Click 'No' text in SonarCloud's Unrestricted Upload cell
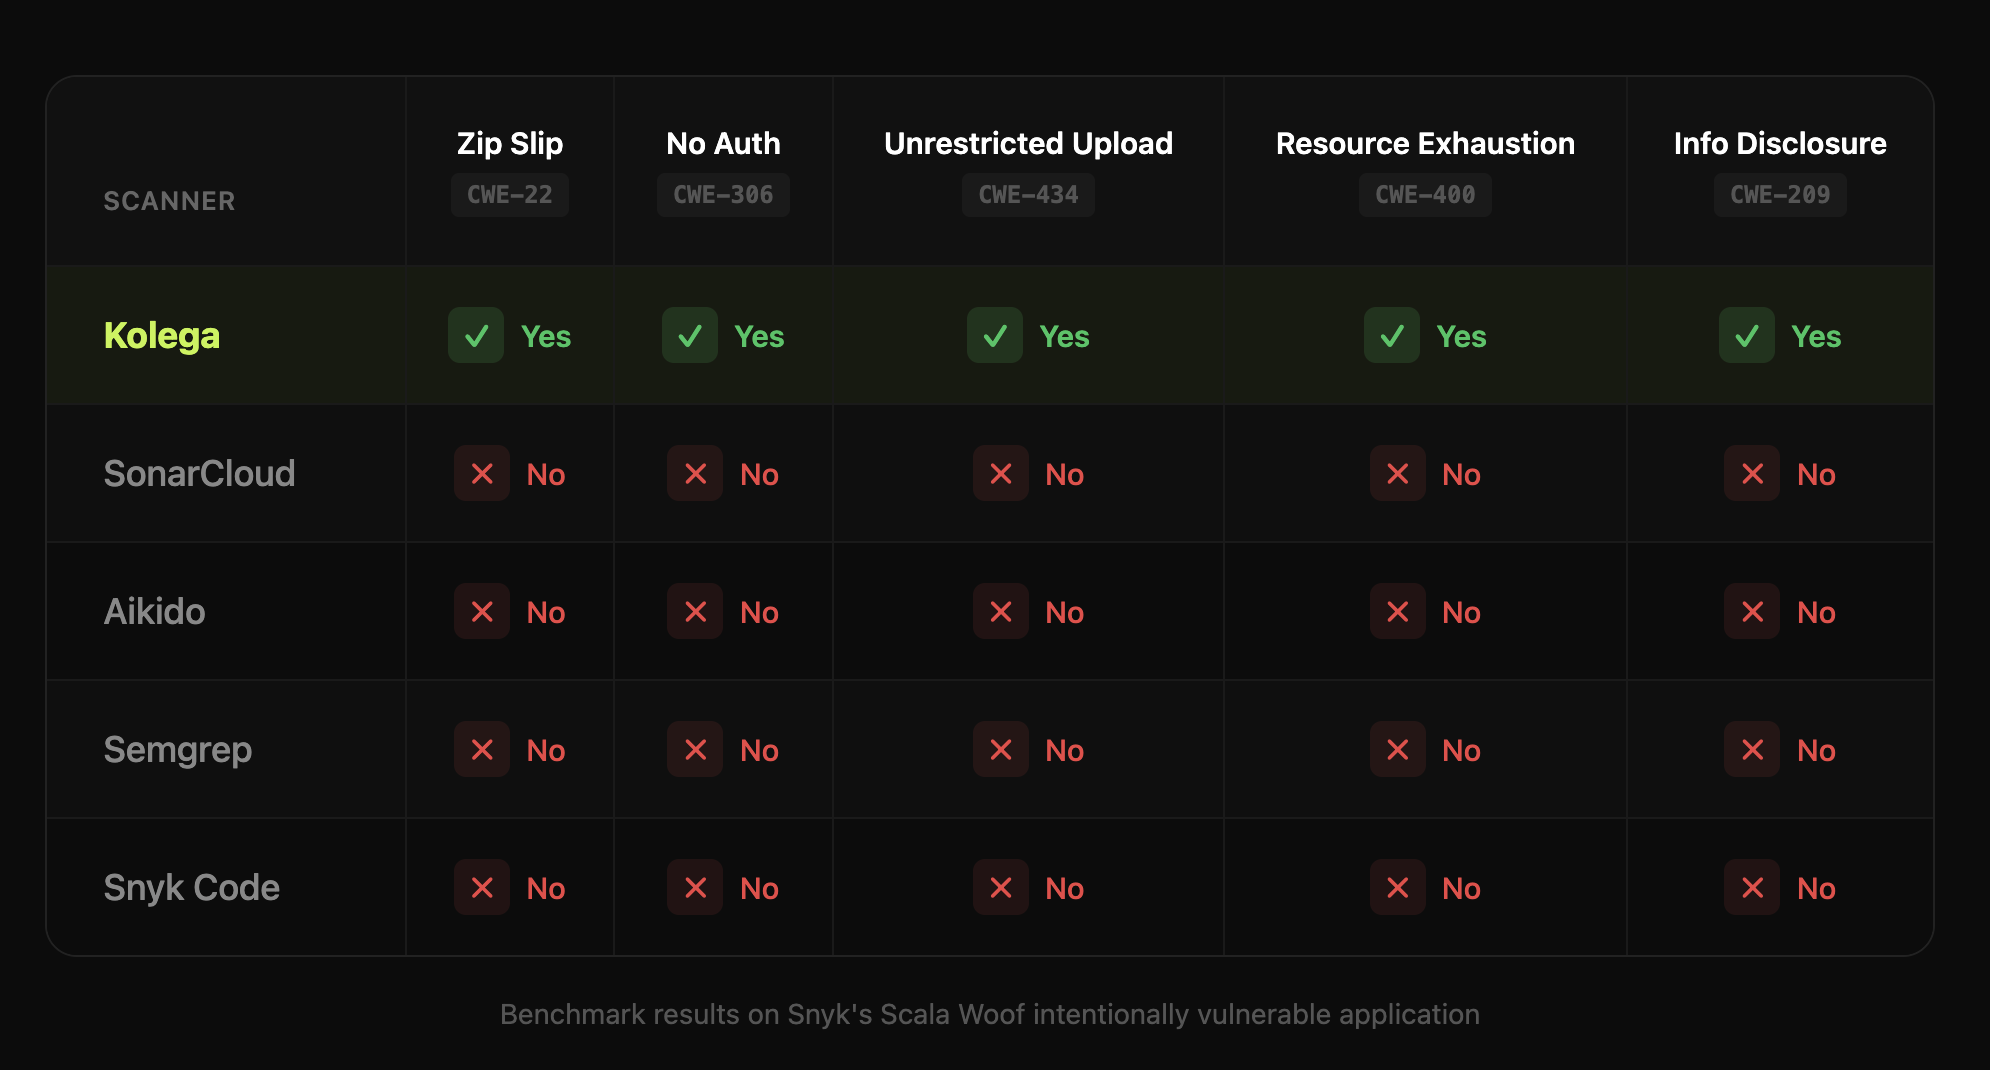The height and width of the screenshot is (1070, 1990). tap(1065, 475)
